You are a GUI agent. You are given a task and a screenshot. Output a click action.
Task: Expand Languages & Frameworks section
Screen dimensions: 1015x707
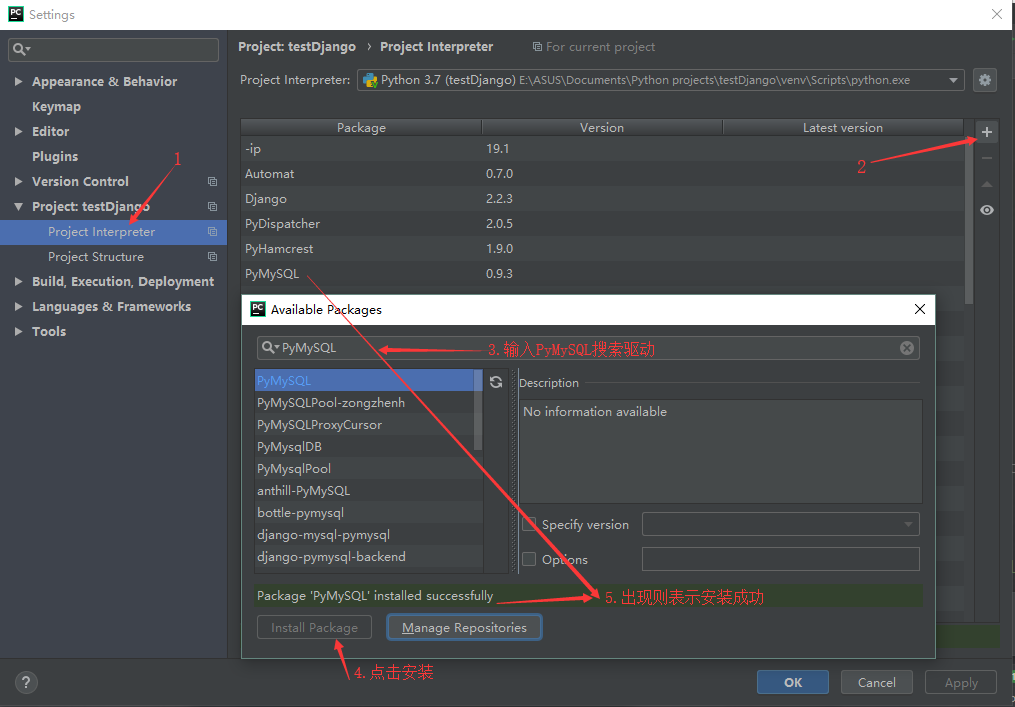19,307
